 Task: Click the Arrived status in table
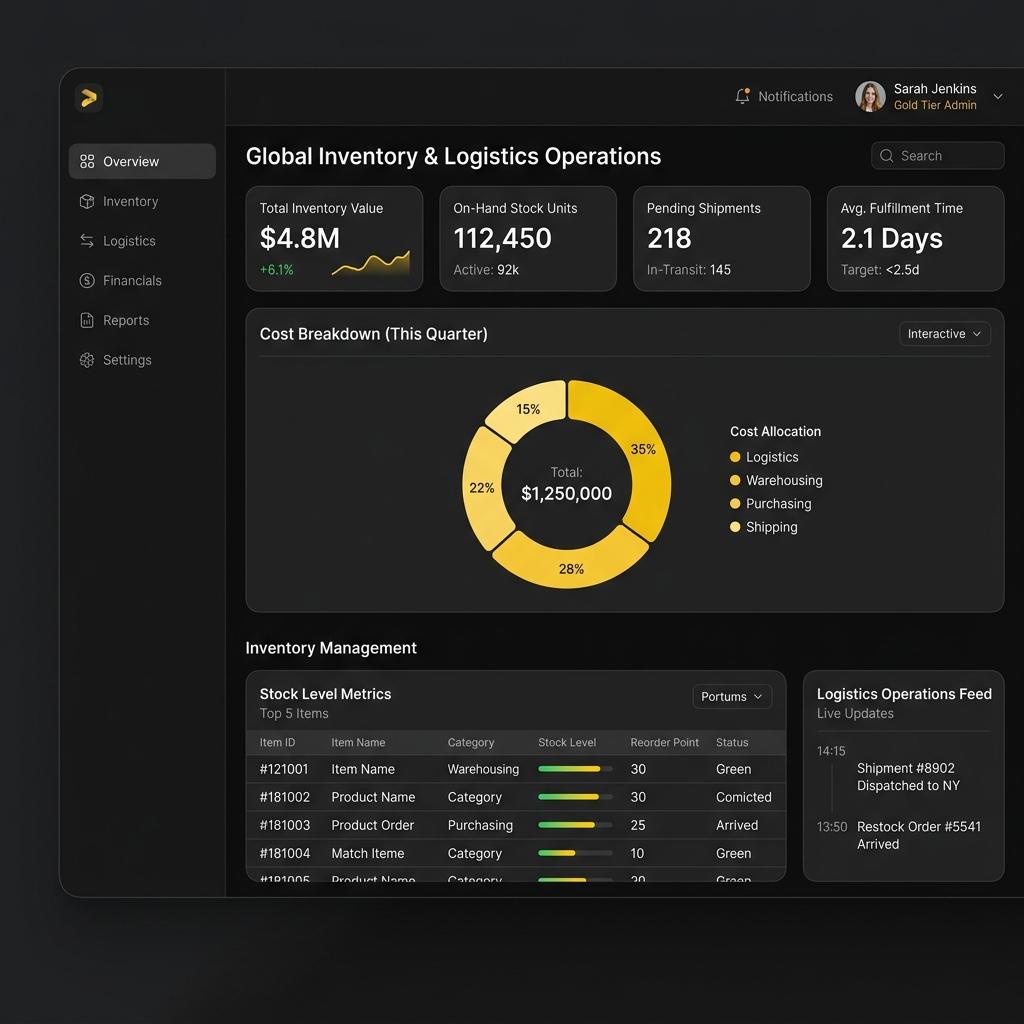pos(737,825)
